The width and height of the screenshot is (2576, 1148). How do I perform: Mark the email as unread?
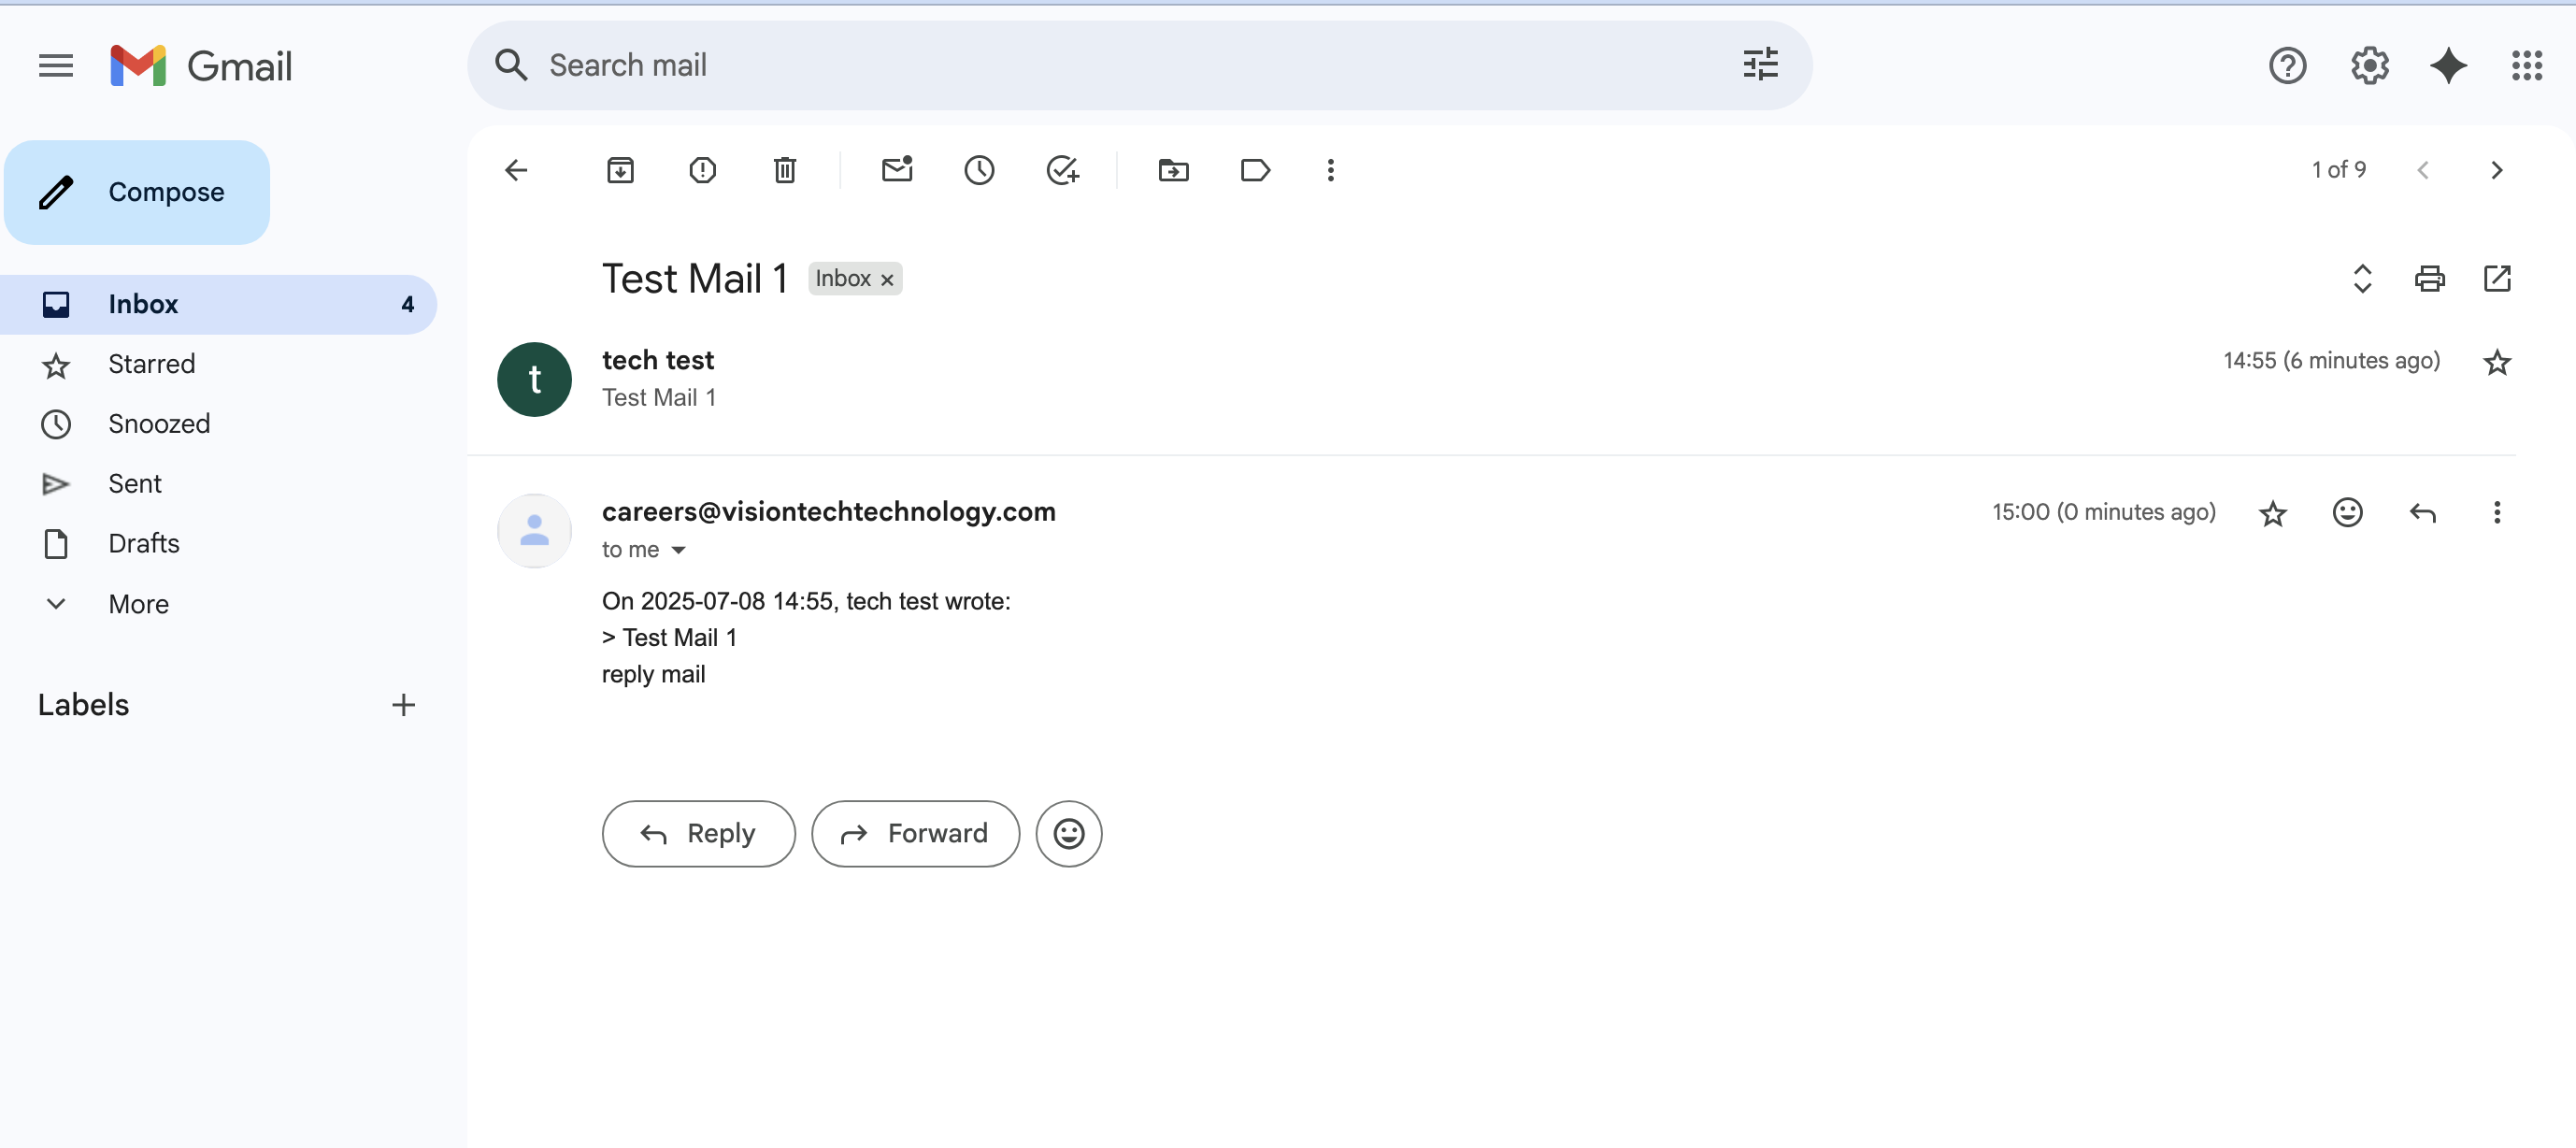point(897,170)
